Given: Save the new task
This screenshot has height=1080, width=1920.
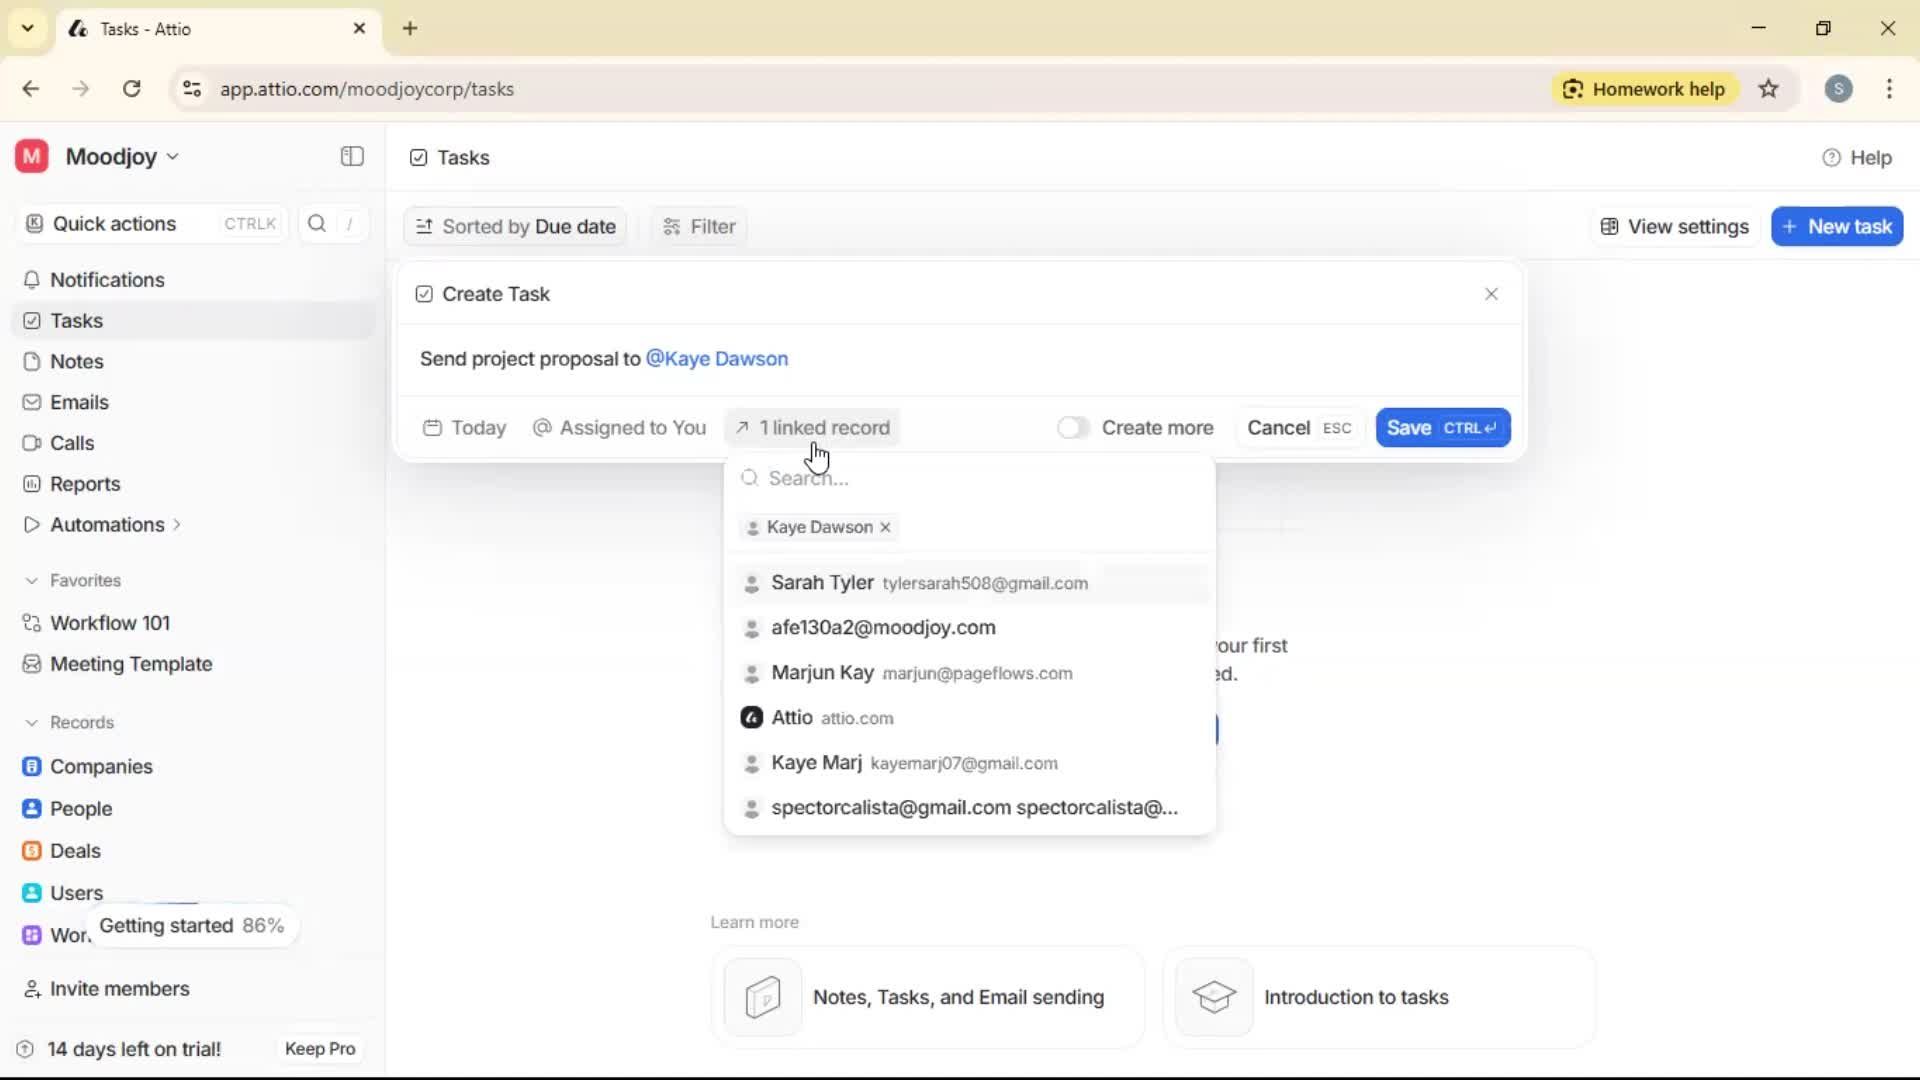Looking at the screenshot, I should [x=1441, y=427].
